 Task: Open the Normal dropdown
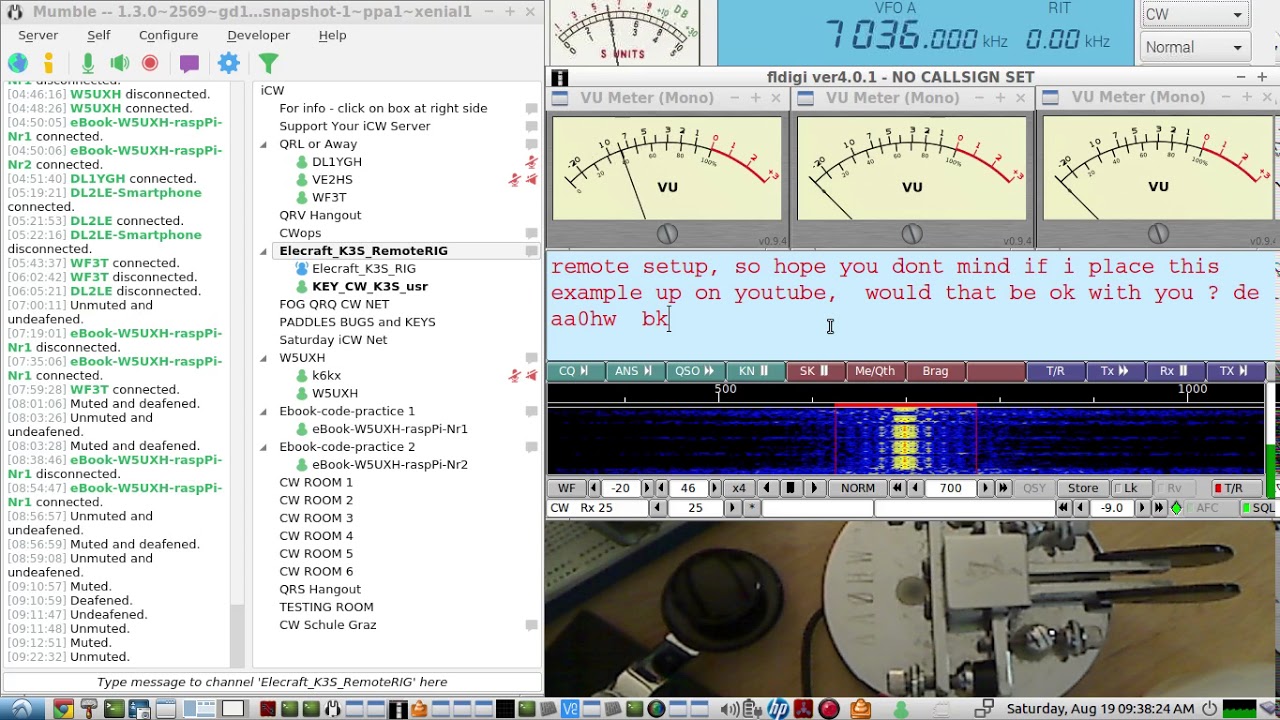[x=1195, y=47]
